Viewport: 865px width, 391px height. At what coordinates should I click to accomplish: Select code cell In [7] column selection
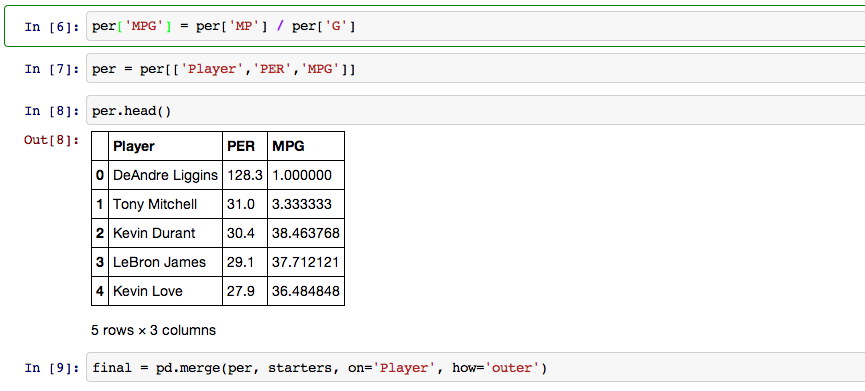point(476,68)
